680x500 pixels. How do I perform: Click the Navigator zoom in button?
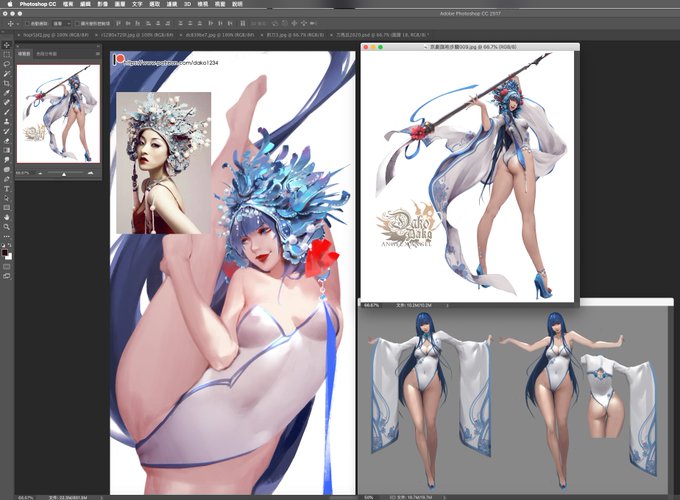point(90,173)
